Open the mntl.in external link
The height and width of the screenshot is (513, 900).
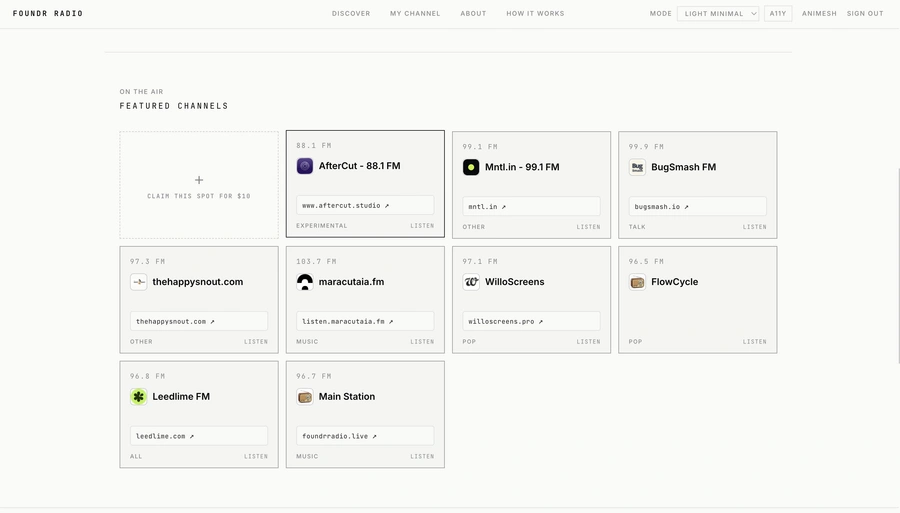point(532,206)
